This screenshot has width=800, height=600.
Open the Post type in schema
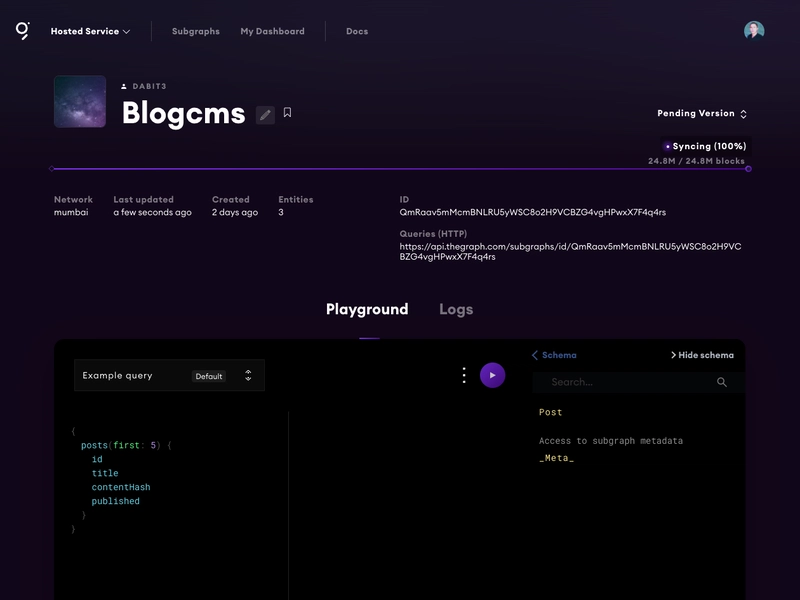click(551, 412)
